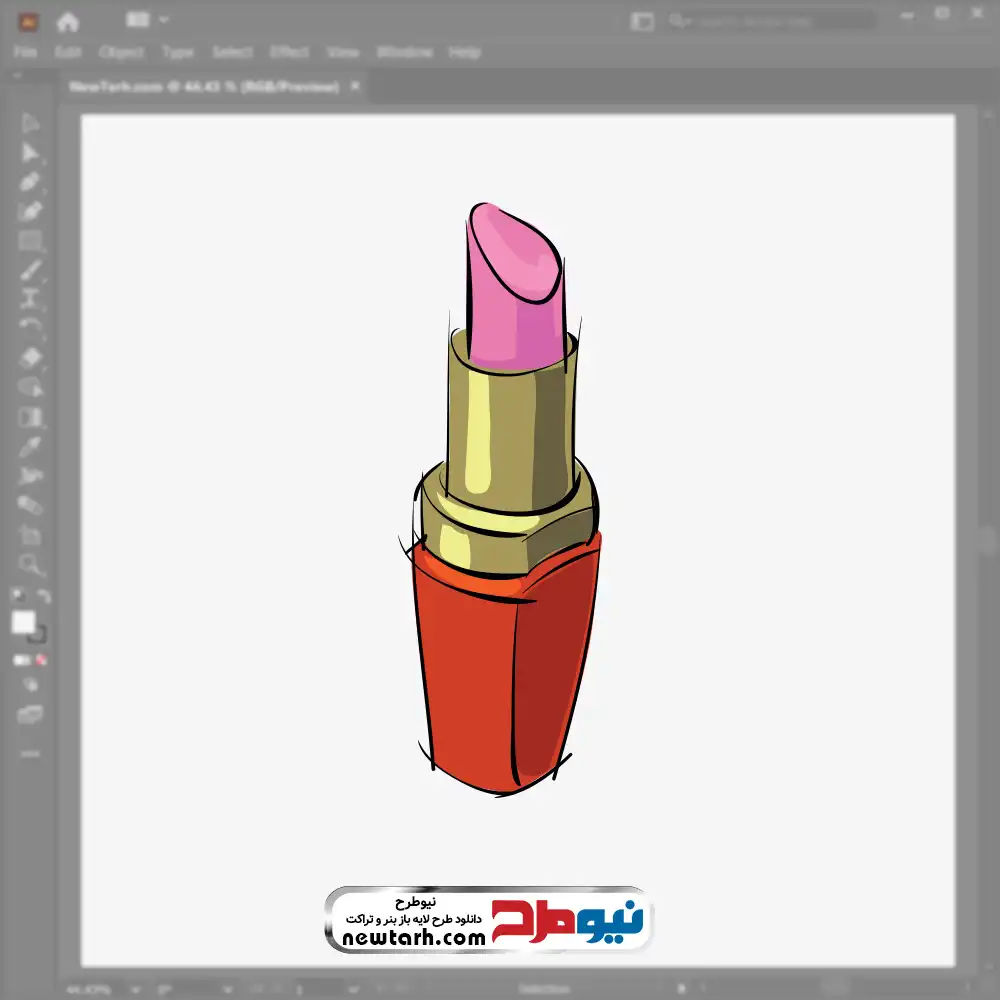Select the Eyedropper tool
Screen dimensions: 1000x1000
point(30,446)
